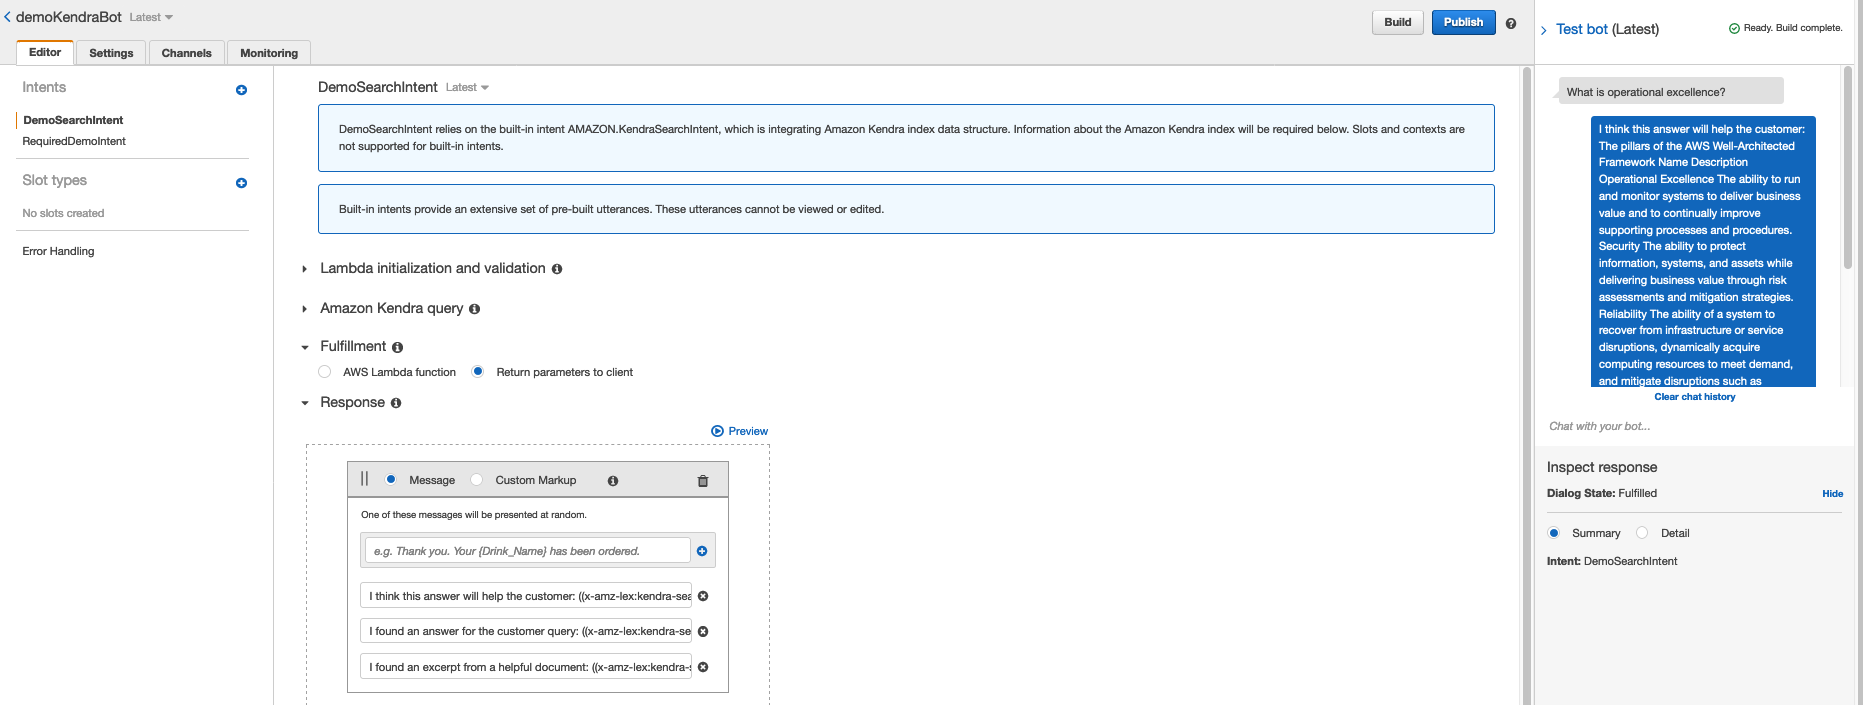
Task: Choose the Message response type
Action: 391,480
